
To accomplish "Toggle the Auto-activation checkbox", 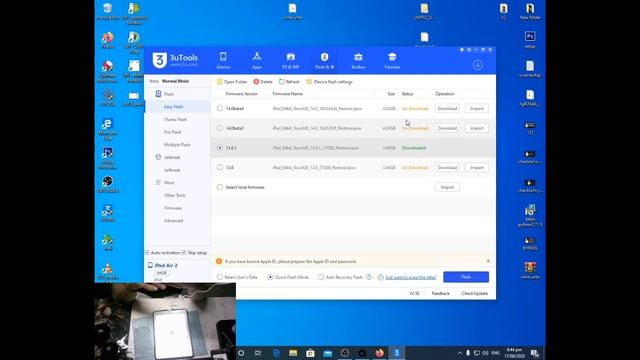I will pyautogui.click(x=147, y=253).
